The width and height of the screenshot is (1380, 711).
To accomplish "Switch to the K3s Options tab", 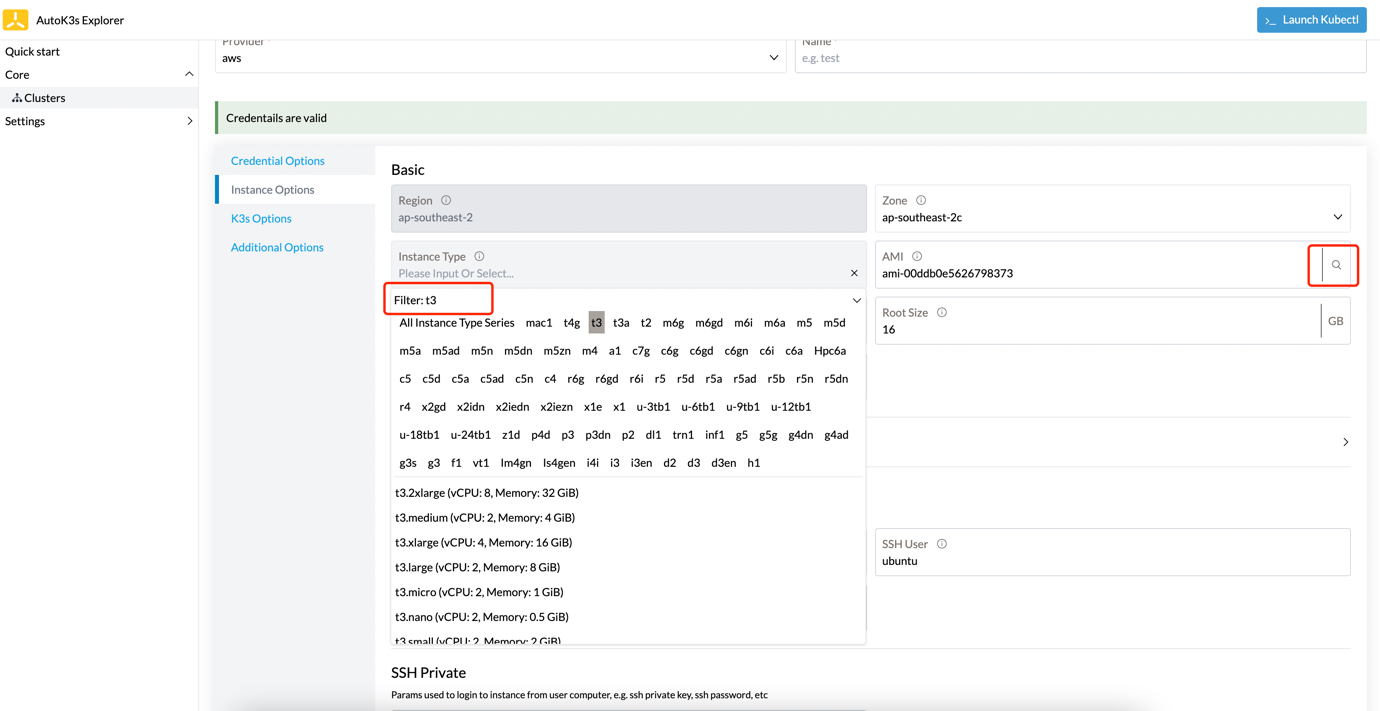I will (261, 218).
